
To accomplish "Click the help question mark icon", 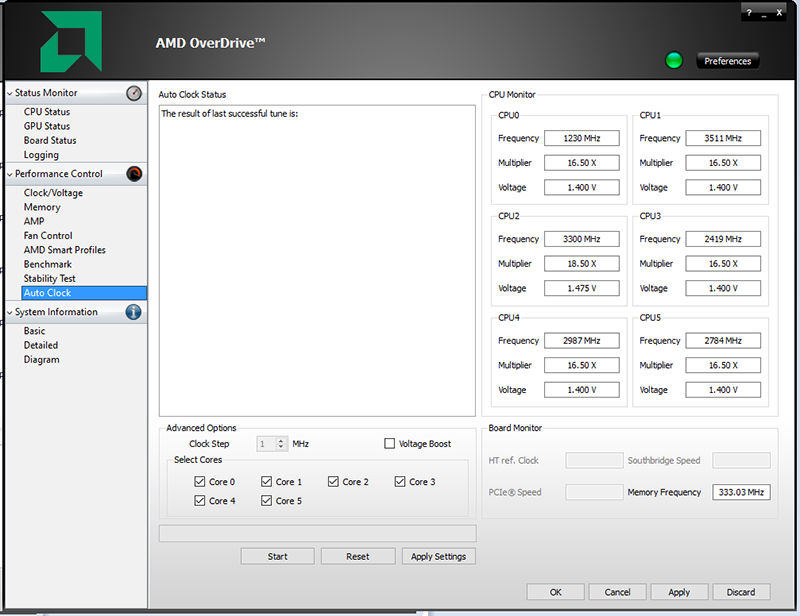I will (x=749, y=13).
